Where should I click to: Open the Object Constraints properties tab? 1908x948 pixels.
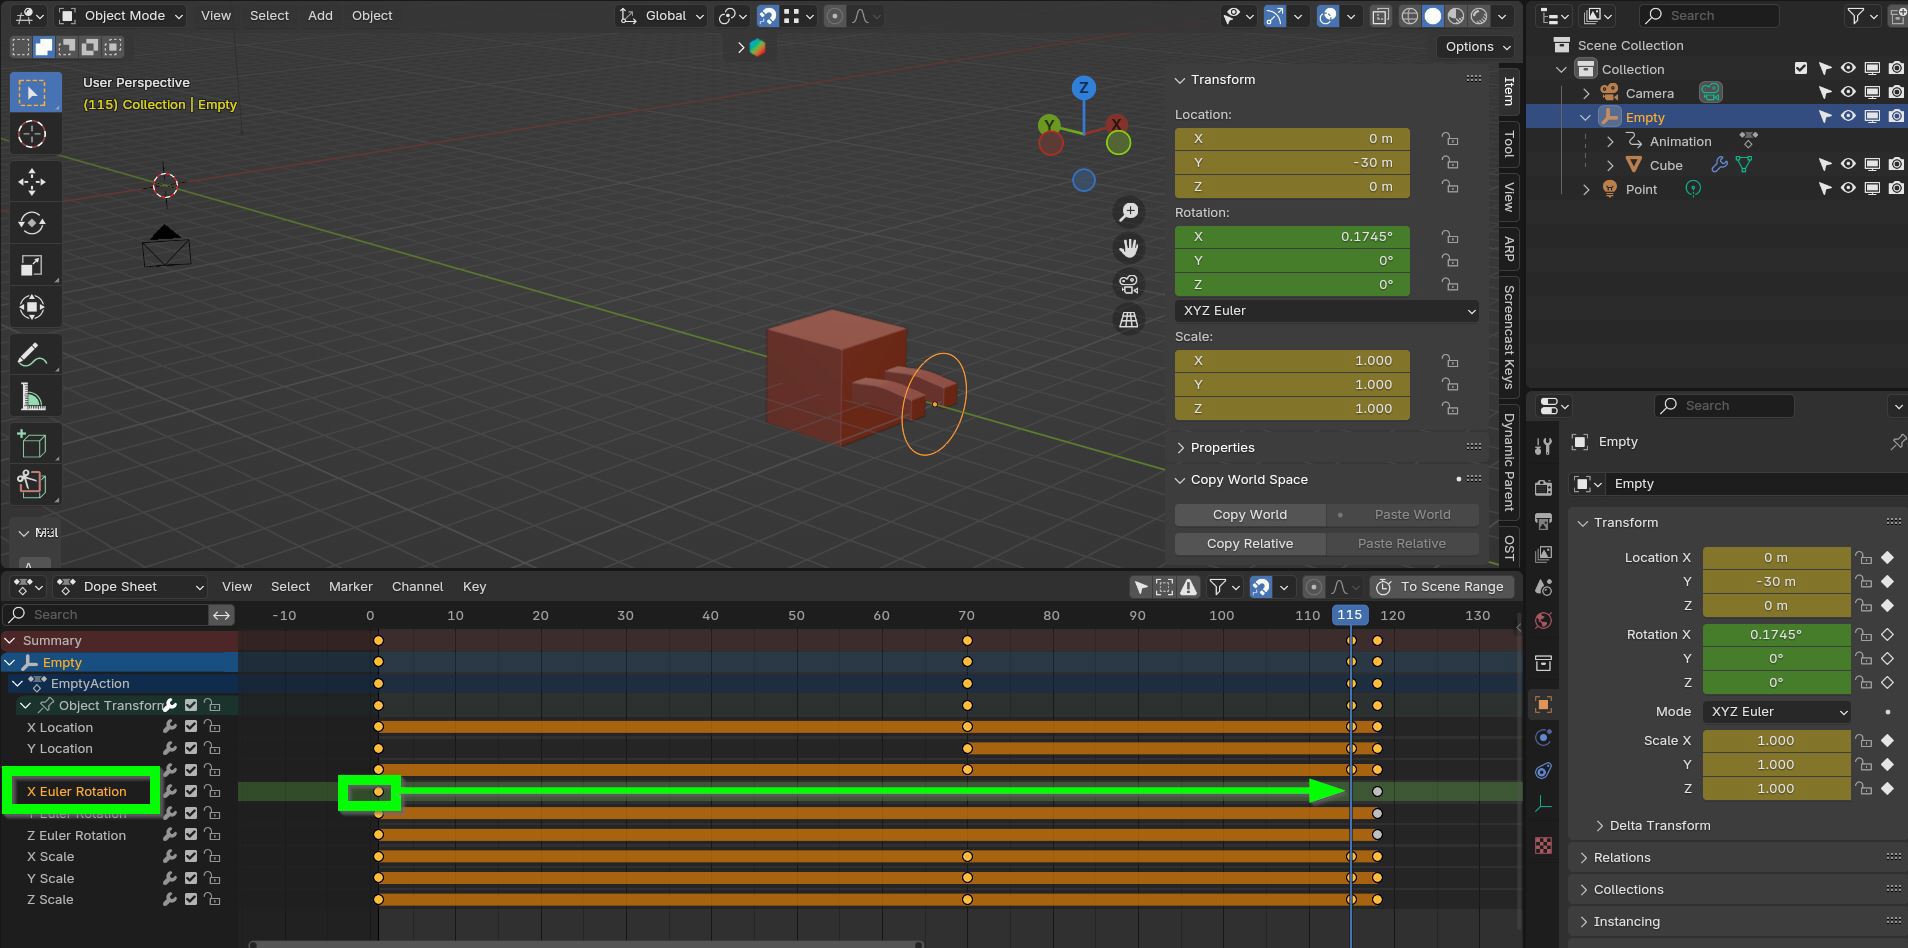point(1543,771)
